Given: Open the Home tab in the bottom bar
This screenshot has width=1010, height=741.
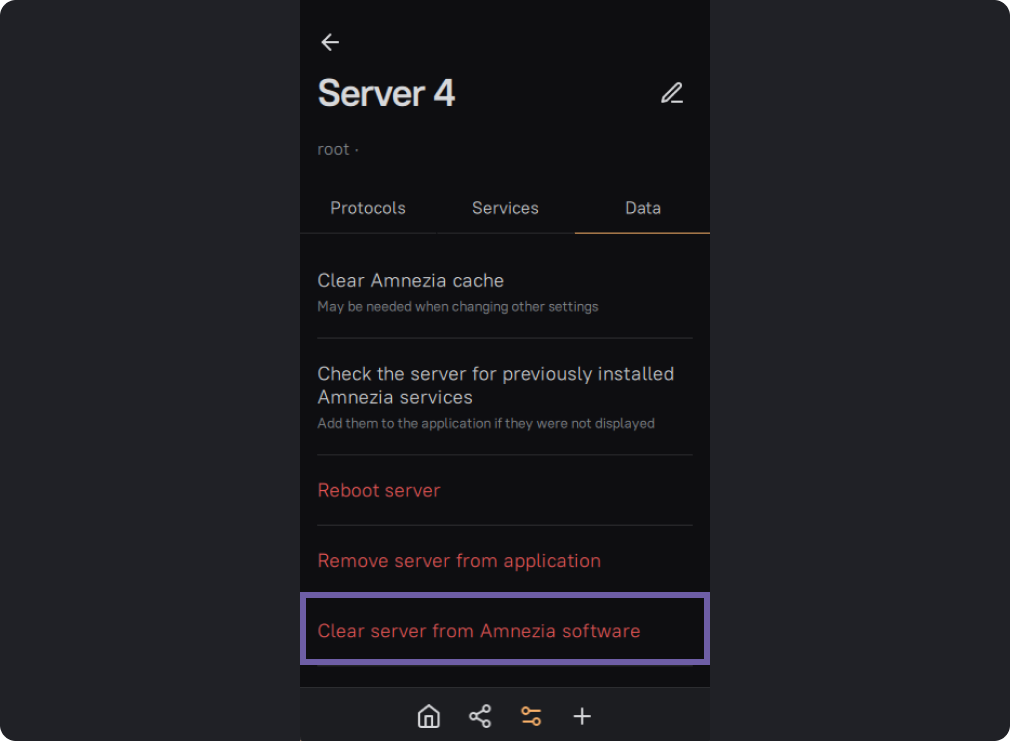Looking at the screenshot, I should (x=428, y=716).
